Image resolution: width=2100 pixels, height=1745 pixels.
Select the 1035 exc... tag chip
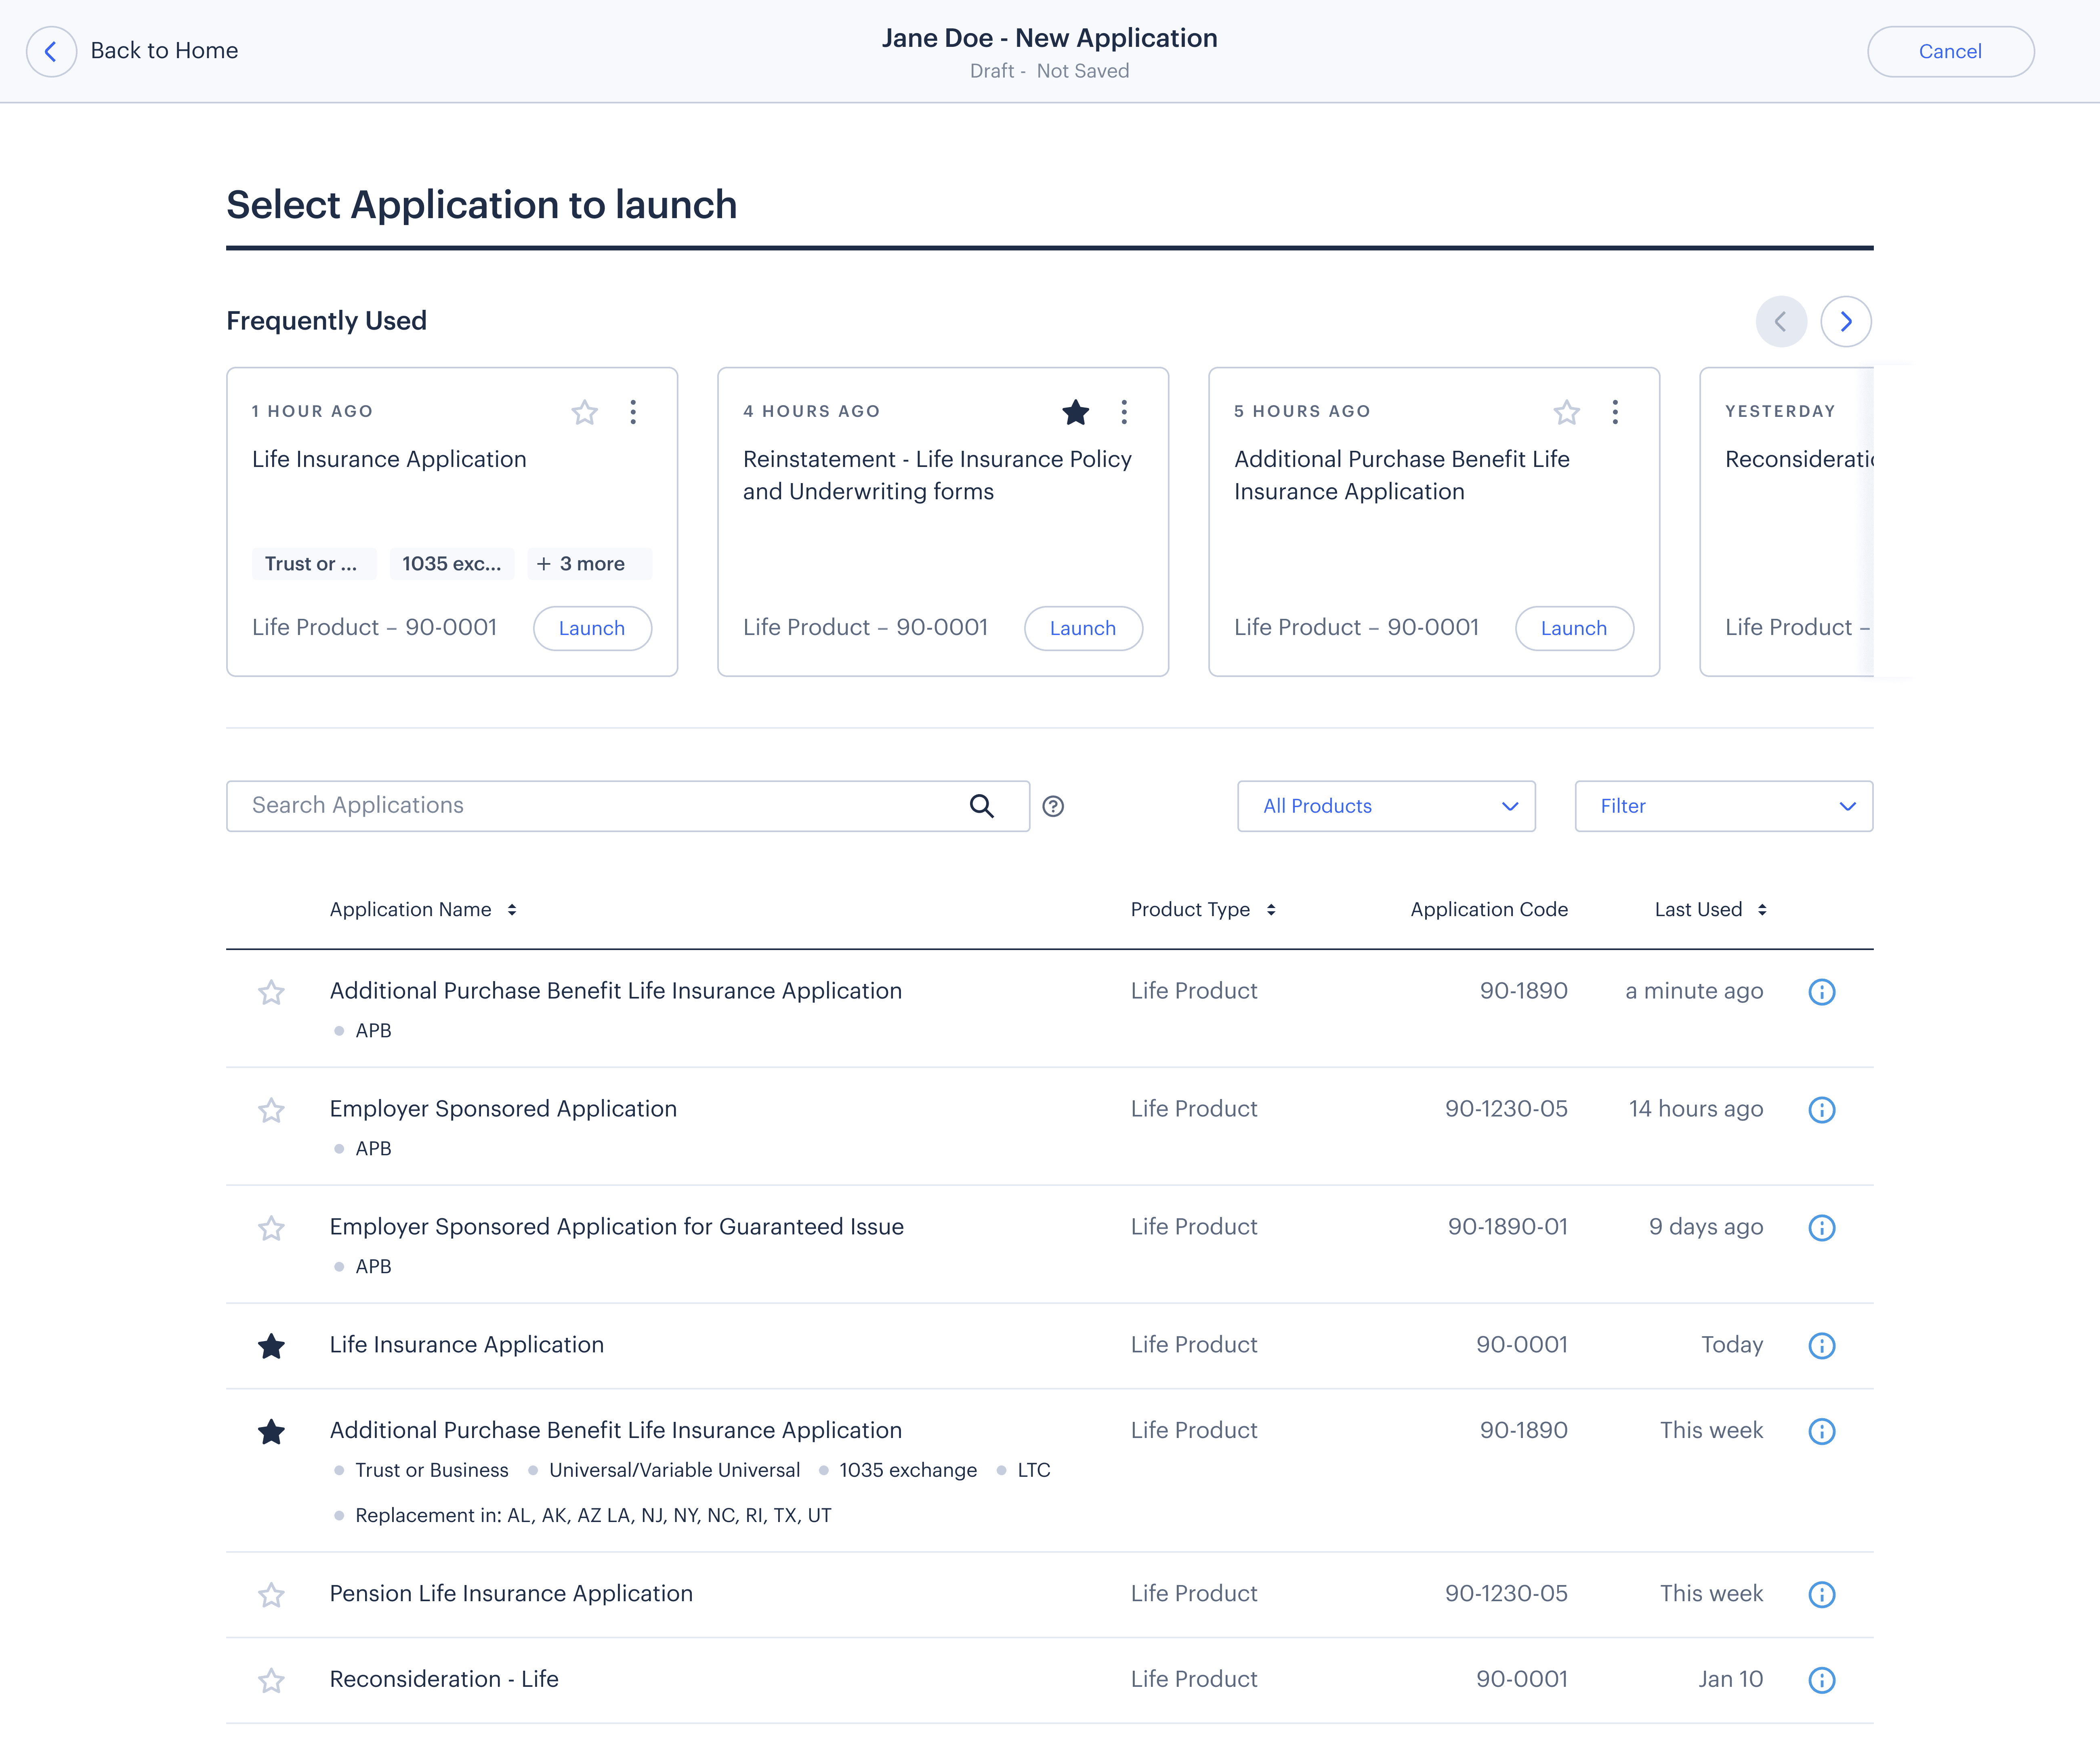(x=452, y=564)
